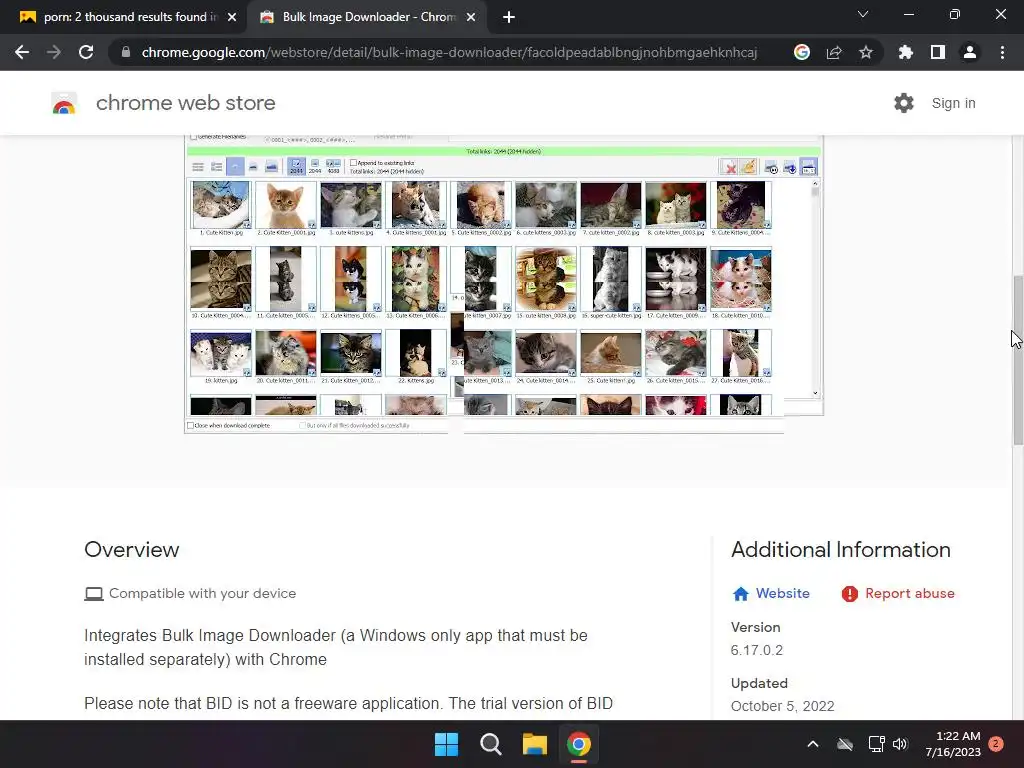
Task: Click the Chrome taskbar icon
Action: pos(579,744)
